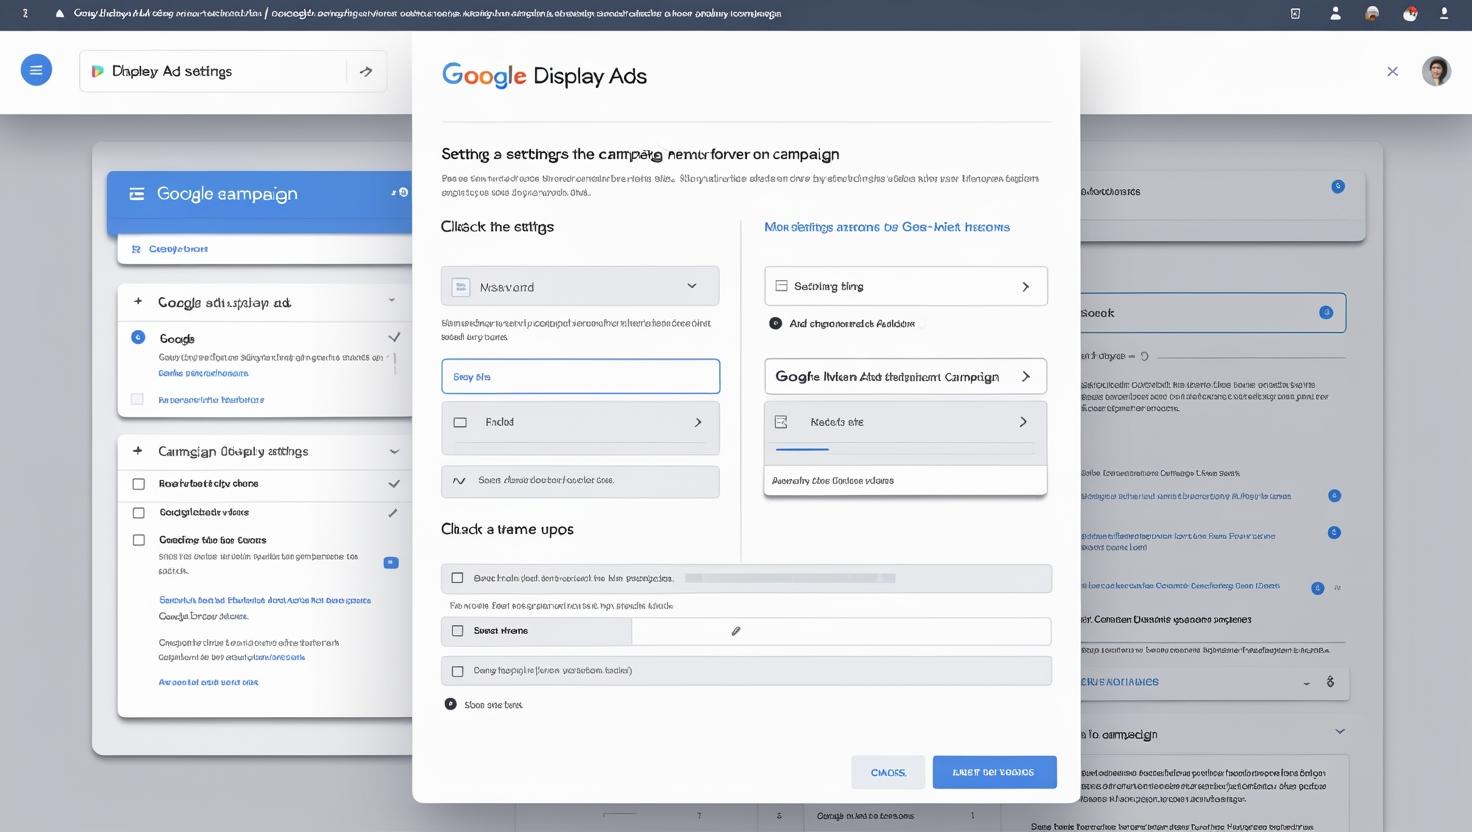Tick the last checkbox under 'Clack a trame upos'
This screenshot has height=832, width=1472.
(458, 671)
